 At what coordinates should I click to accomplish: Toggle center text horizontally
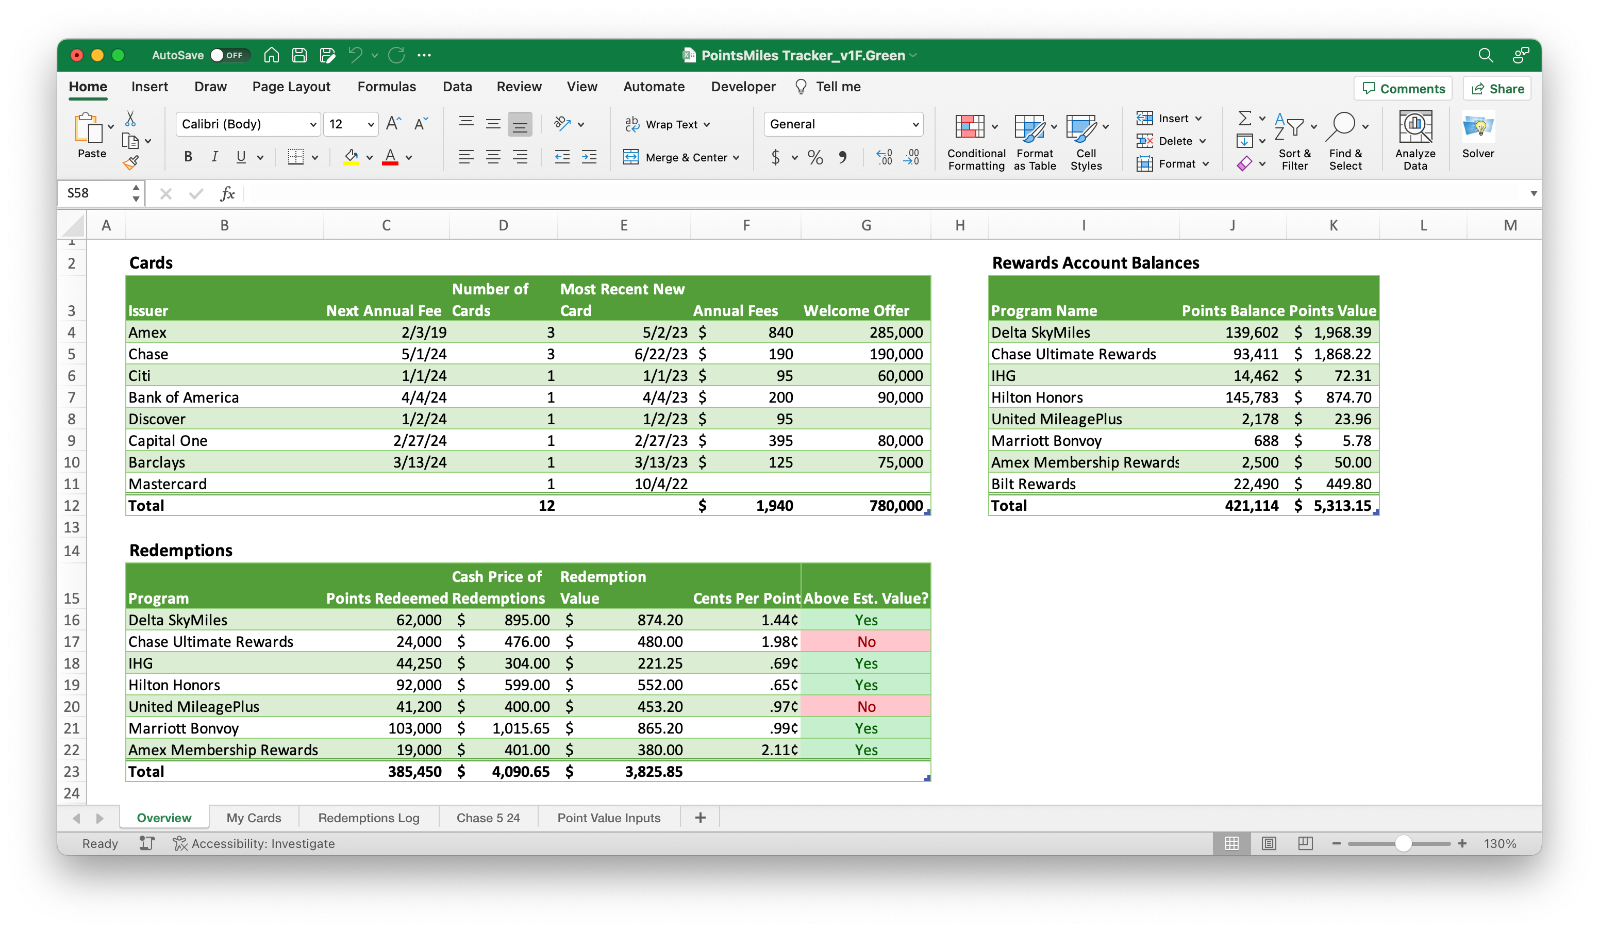pyautogui.click(x=493, y=157)
